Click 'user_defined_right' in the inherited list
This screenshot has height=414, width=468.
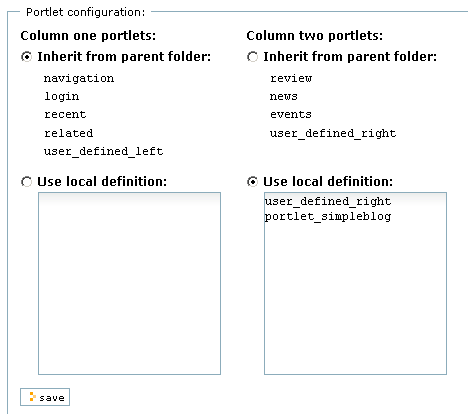click(x=333, y=133)
